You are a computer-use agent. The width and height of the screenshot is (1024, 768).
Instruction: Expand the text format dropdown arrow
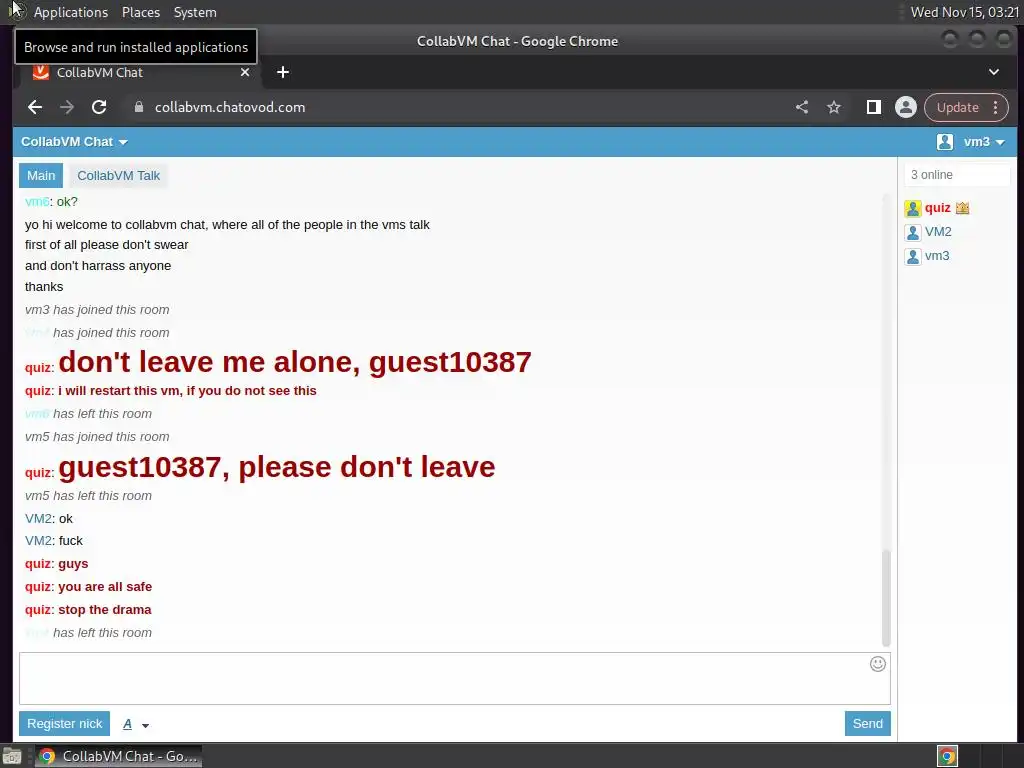pos(145,725)
